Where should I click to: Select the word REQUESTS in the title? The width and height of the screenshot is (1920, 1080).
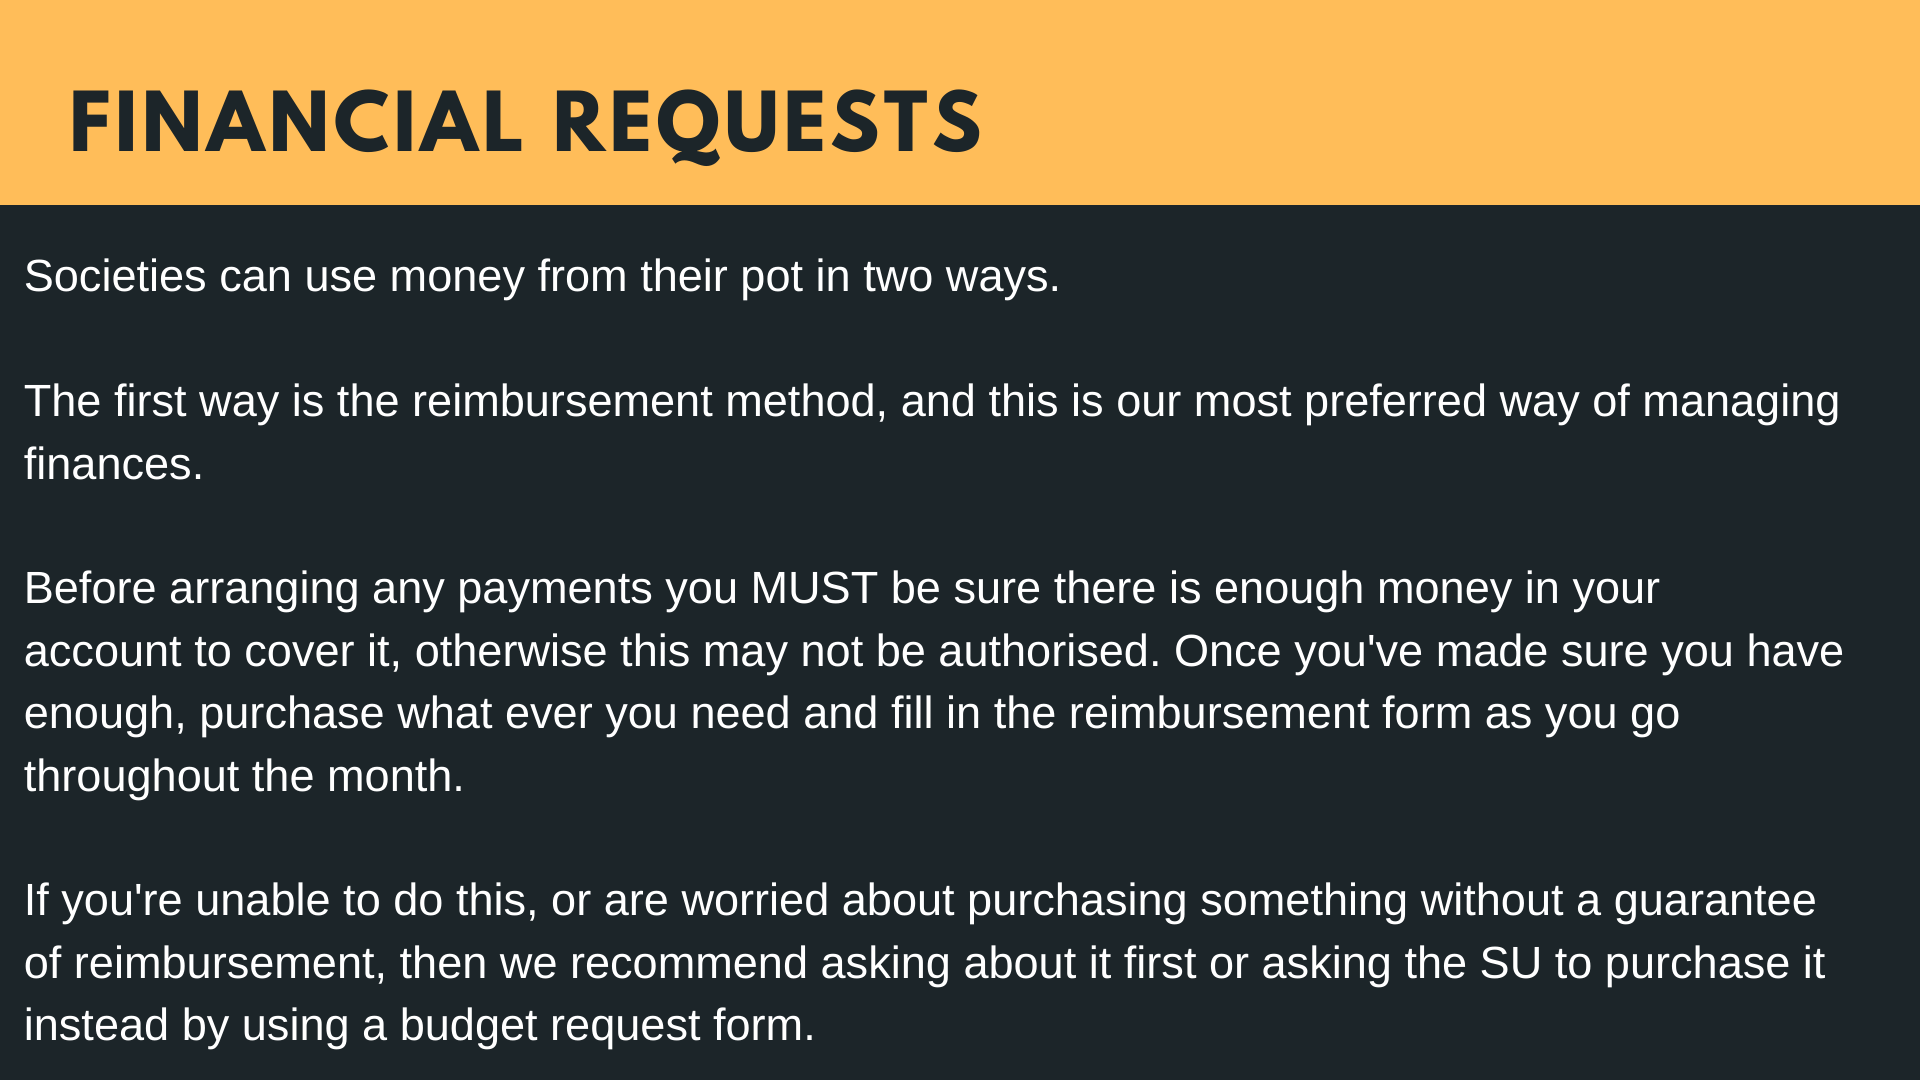point(767,125)
